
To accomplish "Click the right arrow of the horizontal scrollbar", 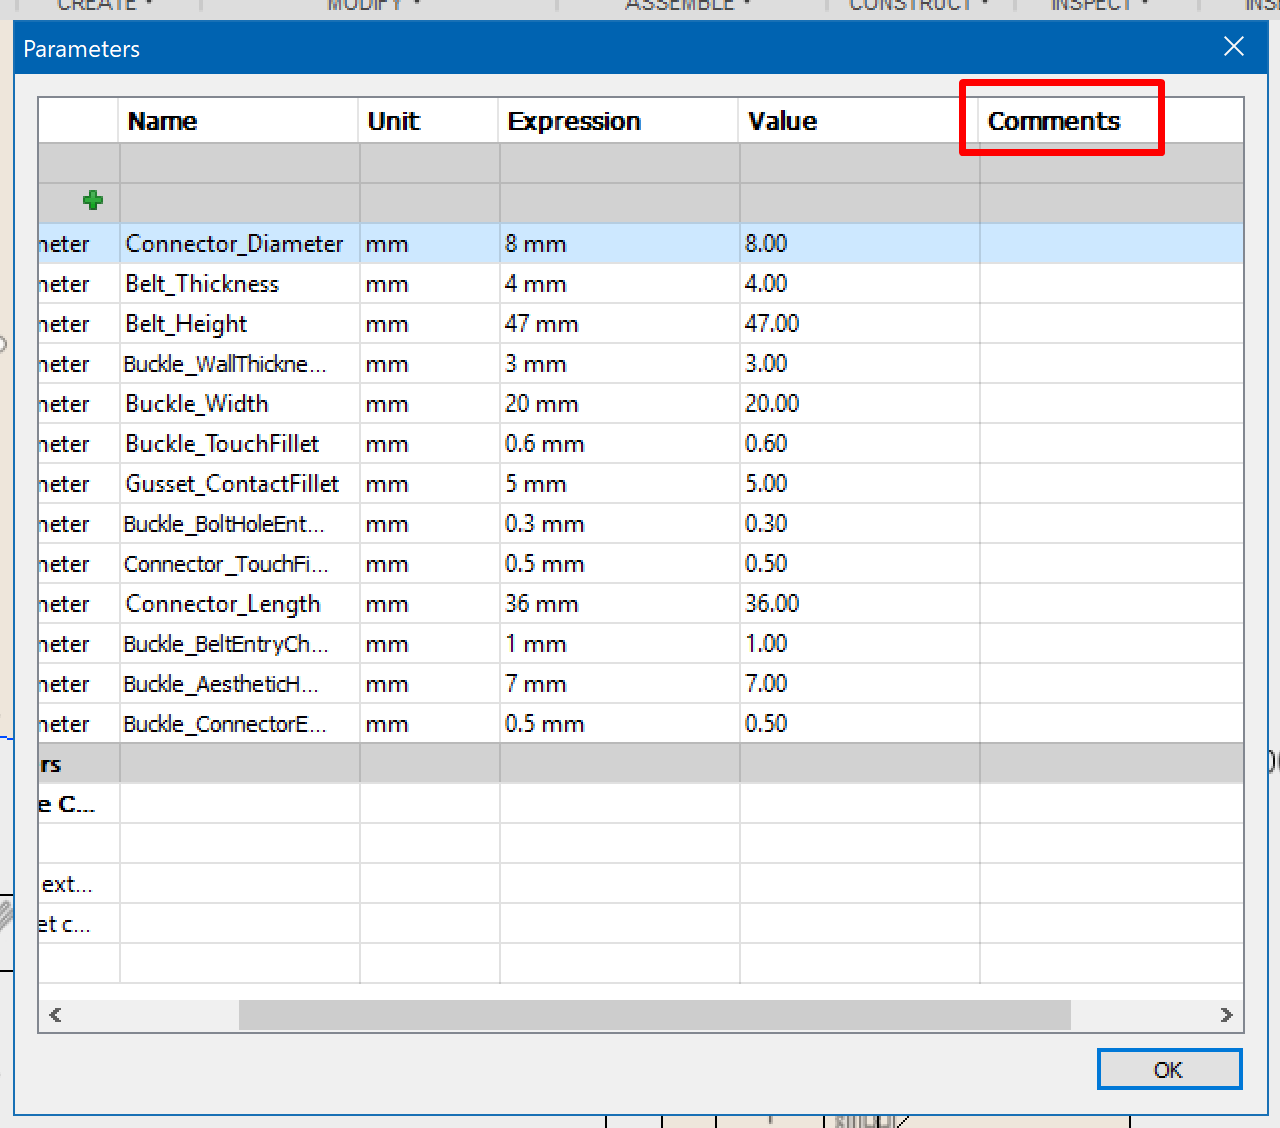I will coord(1226,1015).
